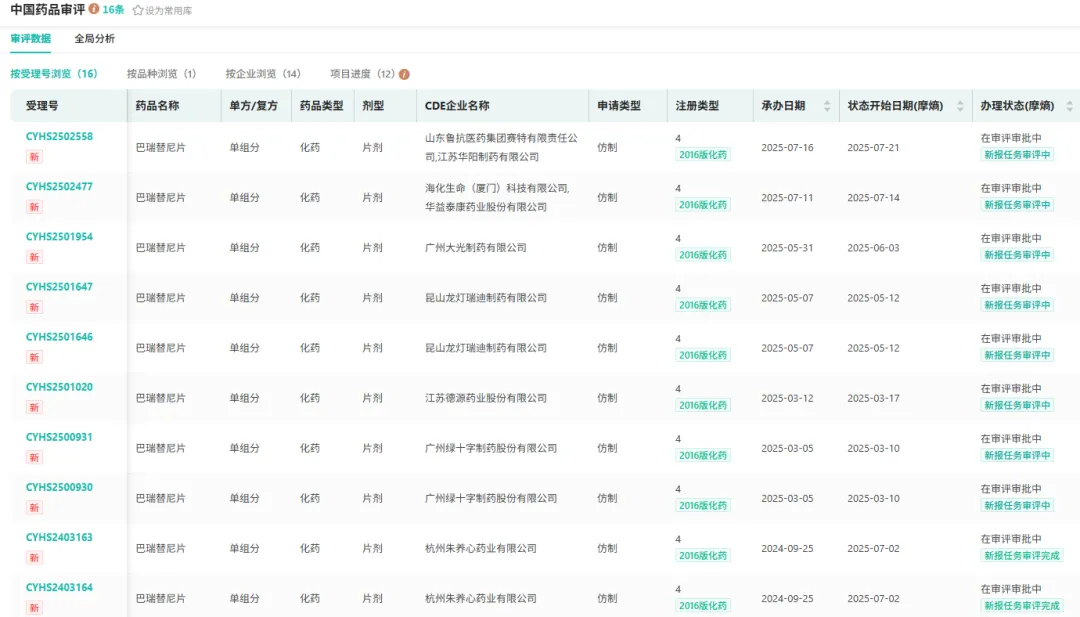The image size is (1080, 617).
Task: Click the star icon for 设为常用库
Action: coord(138,10)
